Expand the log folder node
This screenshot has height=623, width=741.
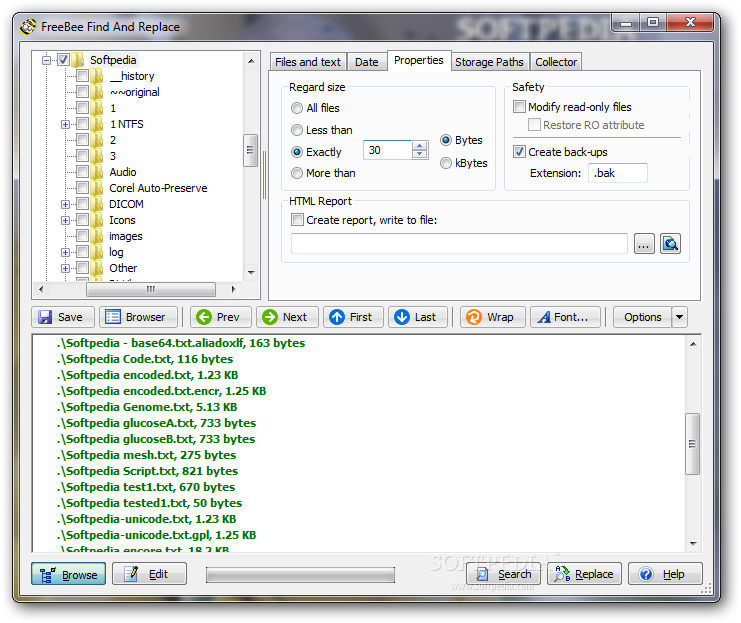(x=65, y=252)
